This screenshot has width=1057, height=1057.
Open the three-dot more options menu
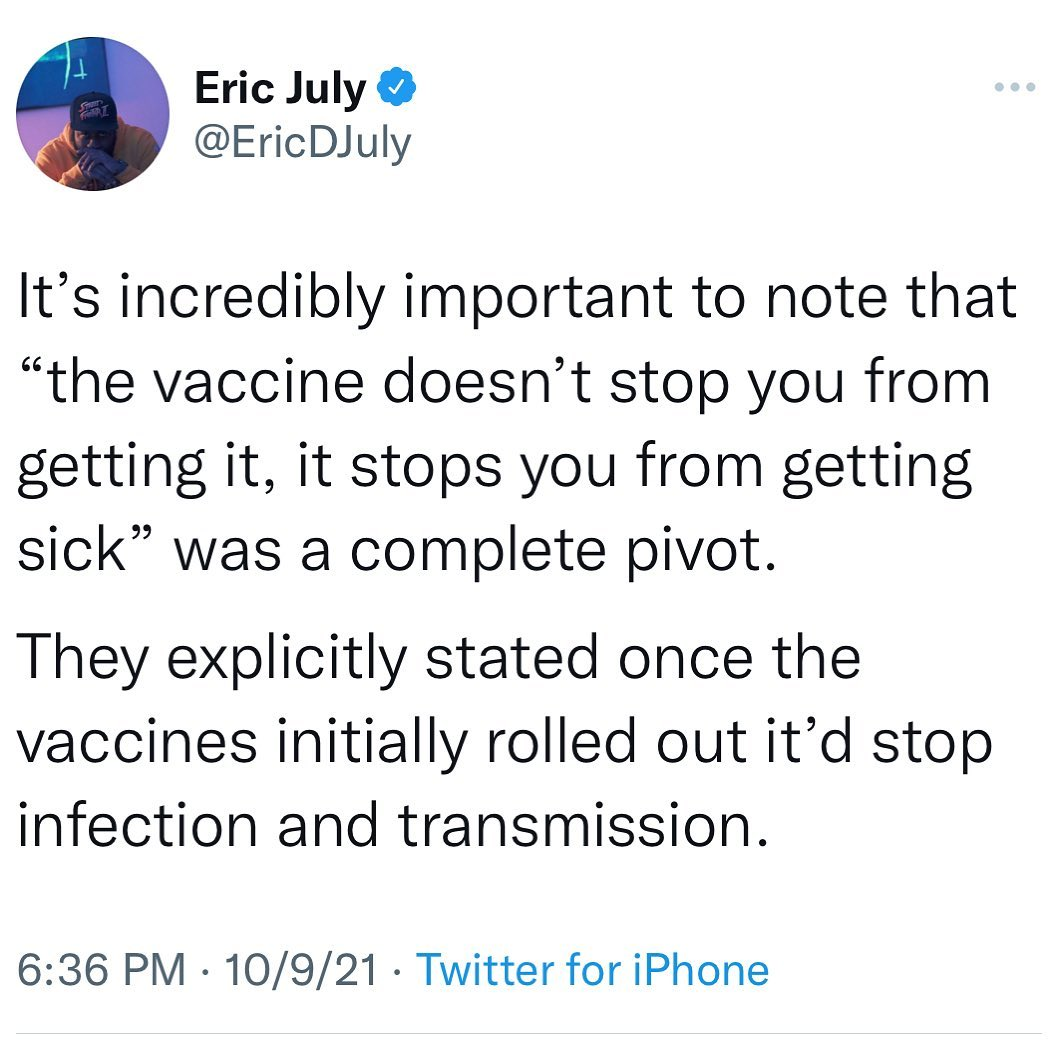pyautogui.click(x=1017, y=86)
